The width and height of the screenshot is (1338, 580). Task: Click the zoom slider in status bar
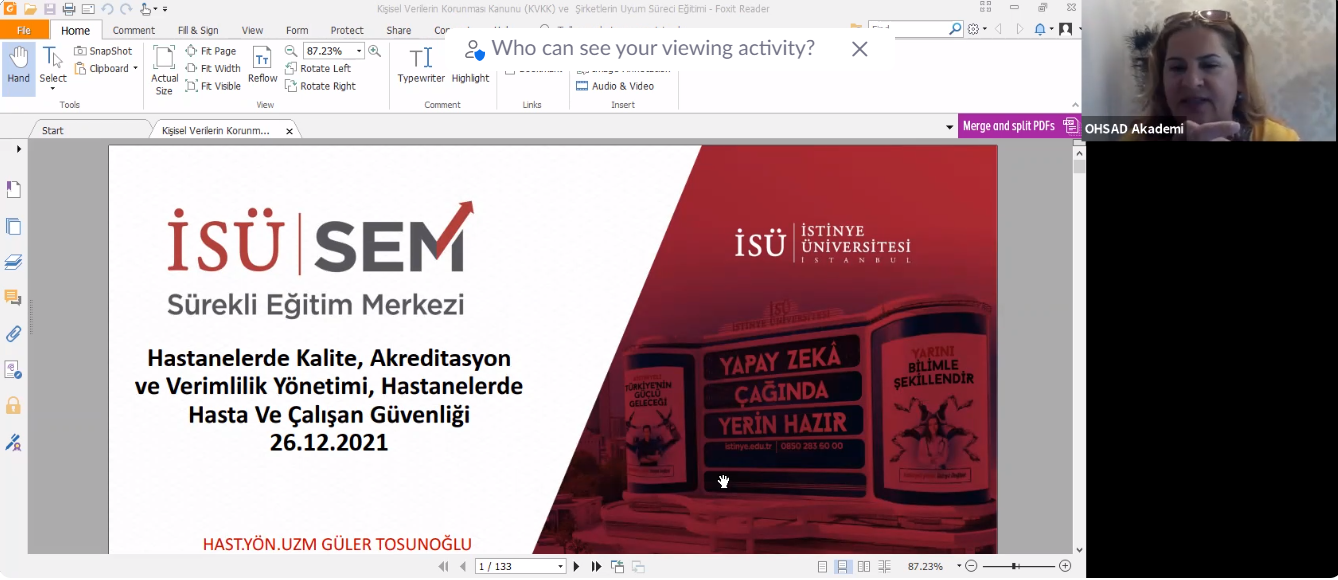point(1015,566)
